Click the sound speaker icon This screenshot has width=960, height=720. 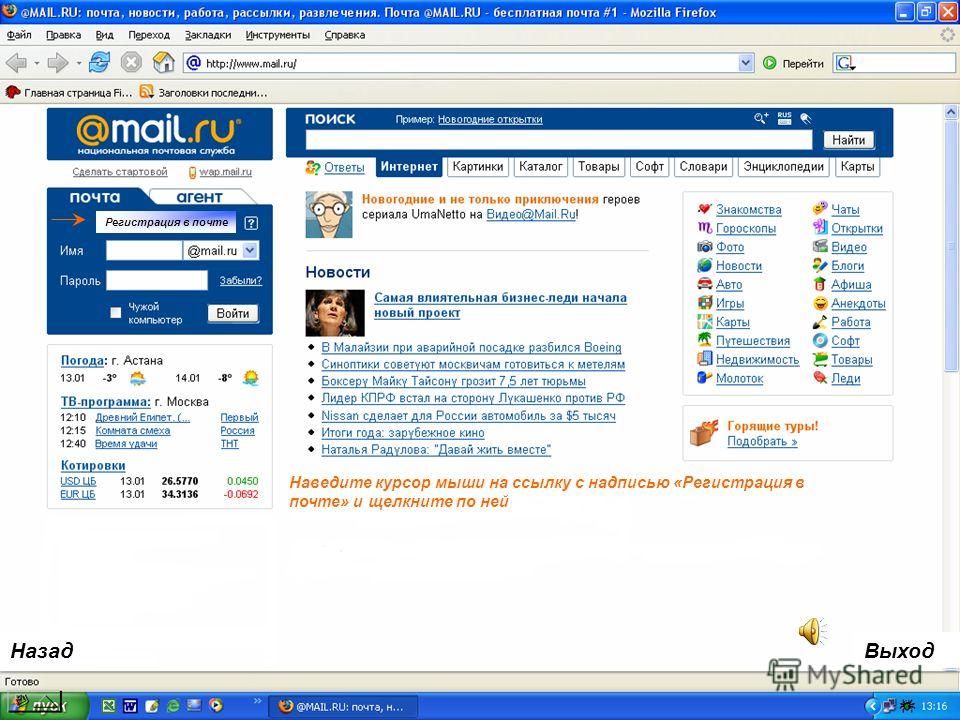tap(812, 632)
